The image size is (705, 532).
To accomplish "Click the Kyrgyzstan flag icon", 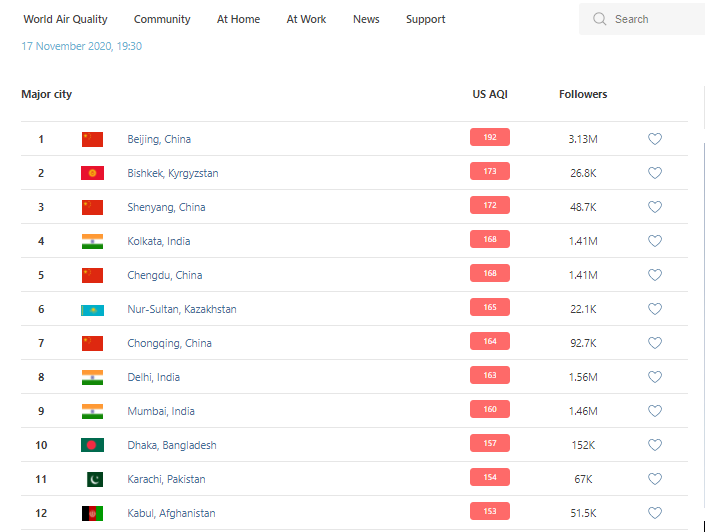I will pos(92,173).
